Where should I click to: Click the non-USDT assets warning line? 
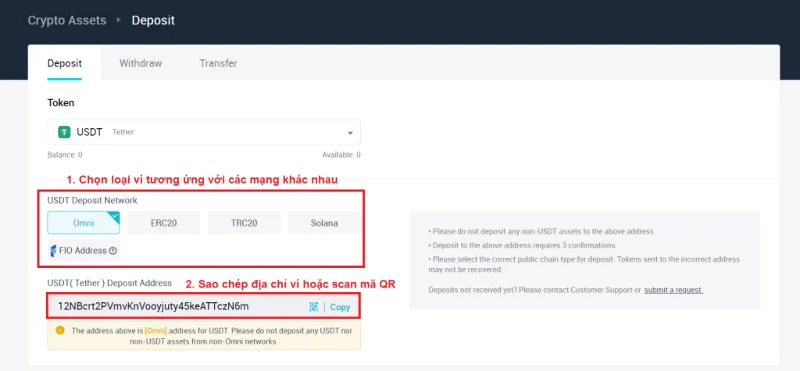coord(542,231)
